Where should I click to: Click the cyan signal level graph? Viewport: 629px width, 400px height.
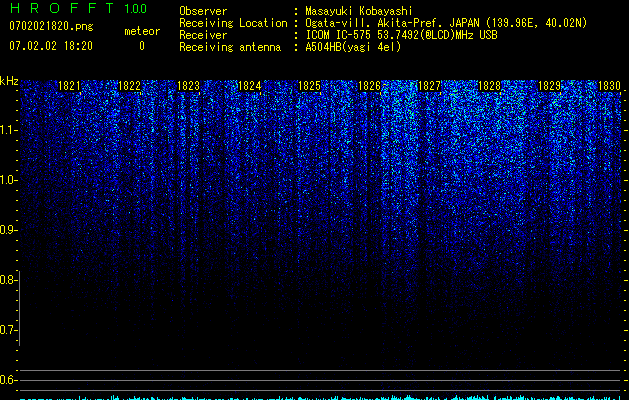coord(321,398)
